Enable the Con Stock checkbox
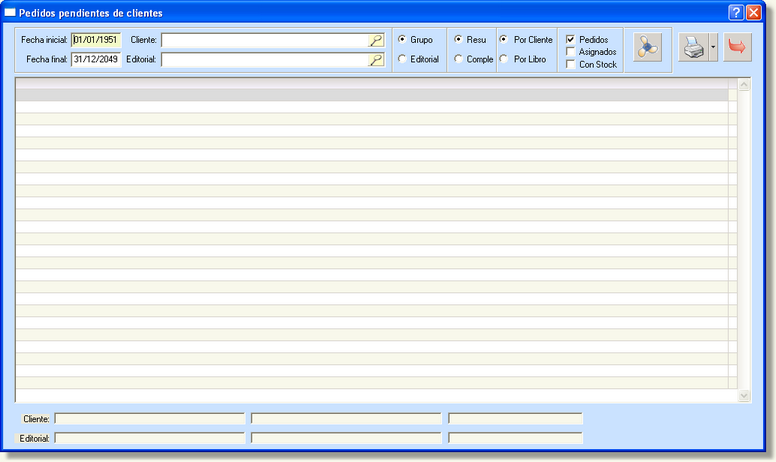 (571, 64)
